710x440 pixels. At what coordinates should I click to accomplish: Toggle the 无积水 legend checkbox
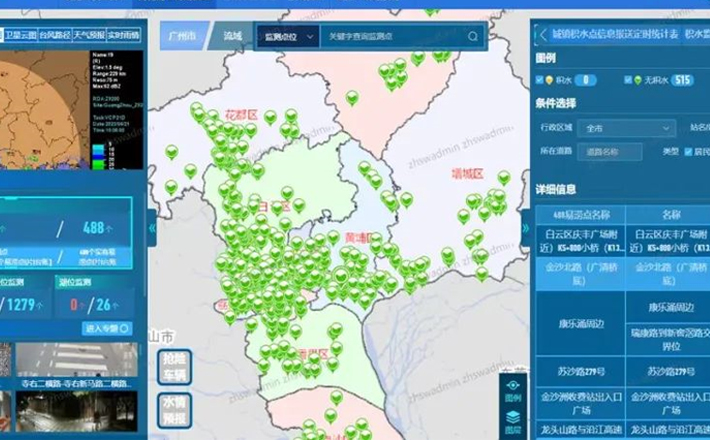click(x=628, y=80)
